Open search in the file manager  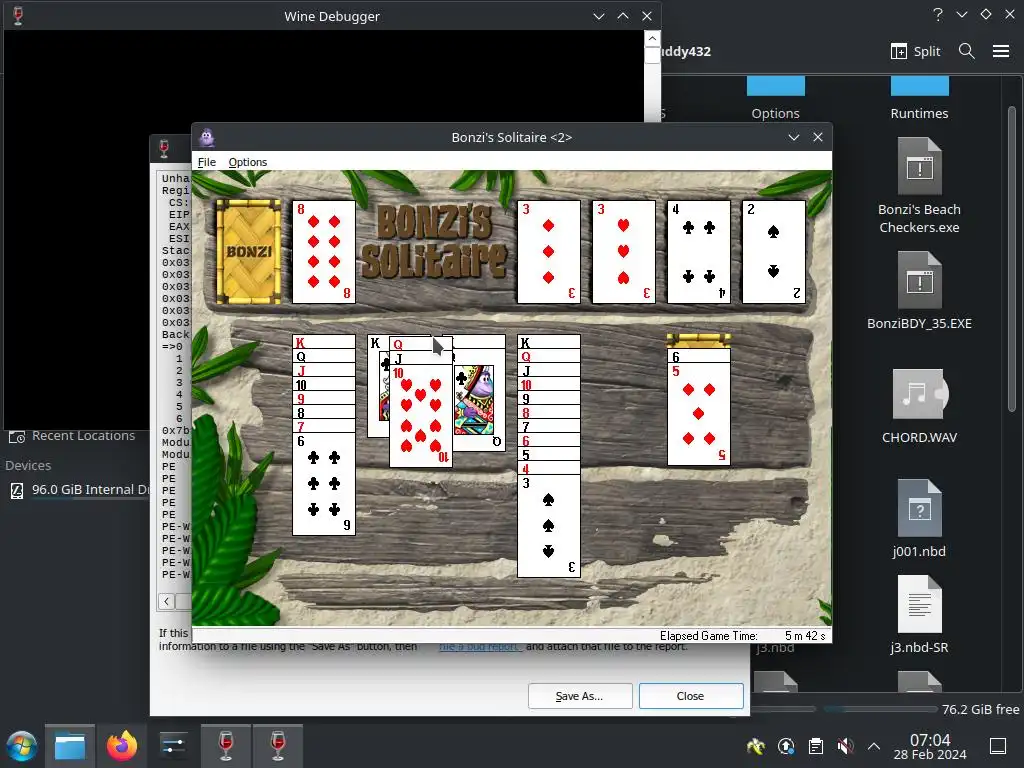[x=967, y=51]
